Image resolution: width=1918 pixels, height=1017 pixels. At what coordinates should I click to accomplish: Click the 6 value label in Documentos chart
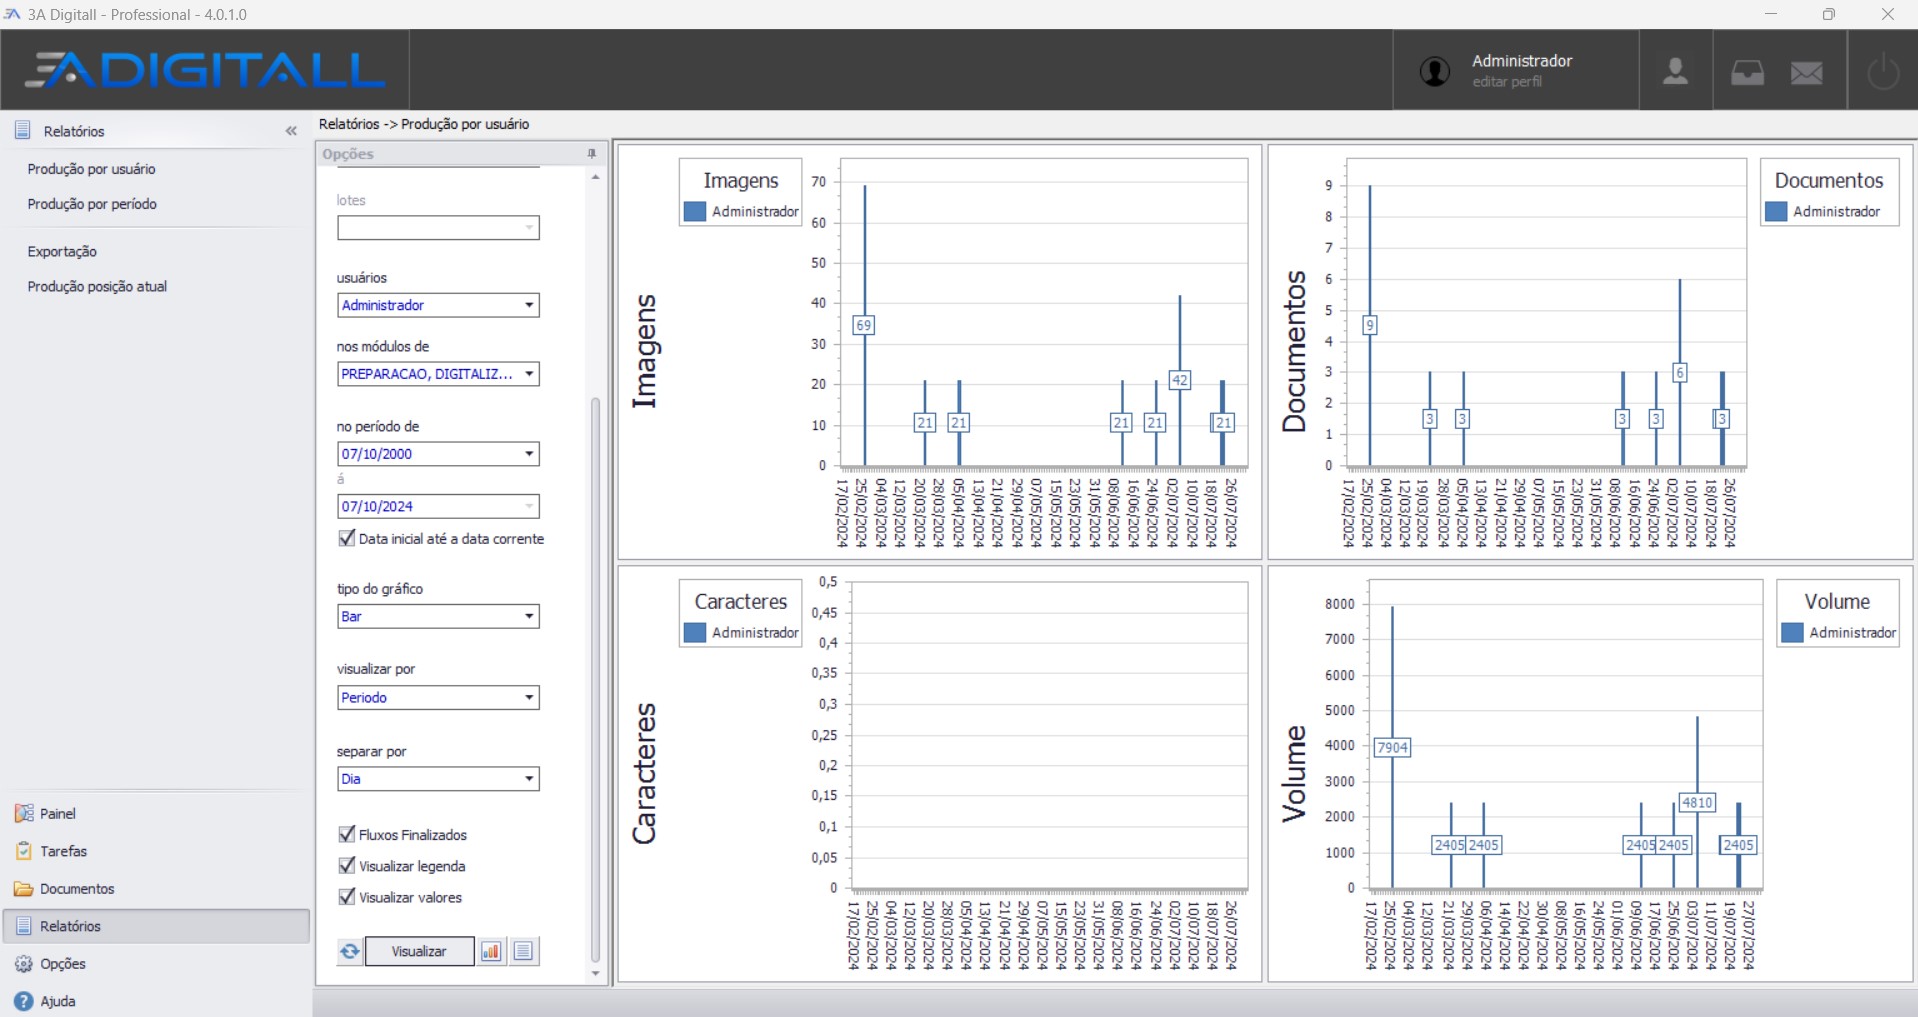pos(1680,372)
